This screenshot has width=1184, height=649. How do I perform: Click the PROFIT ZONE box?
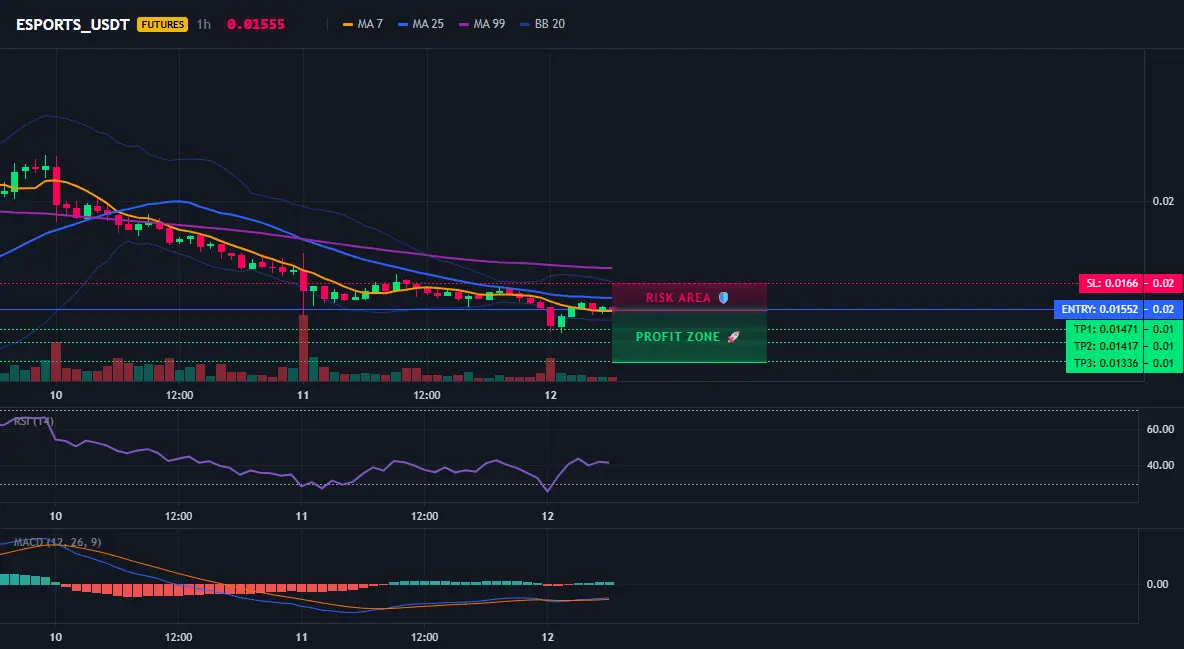point(689,337)
